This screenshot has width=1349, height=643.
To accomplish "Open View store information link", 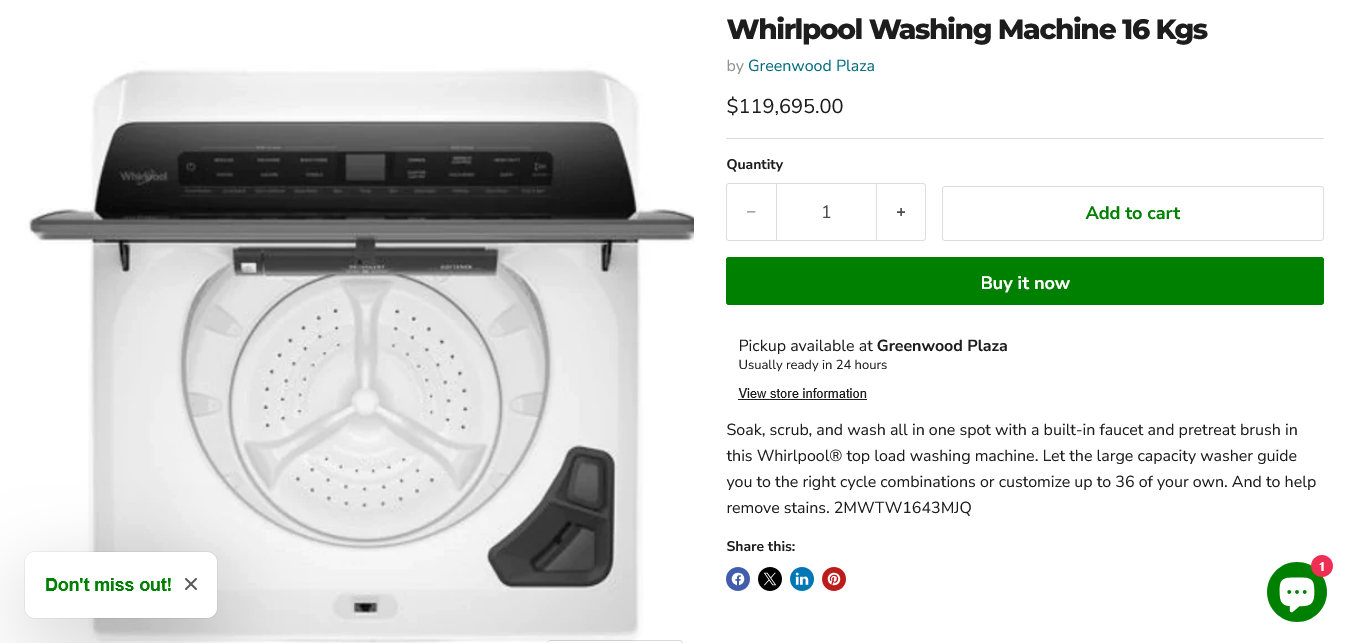I will pos(802,394).
